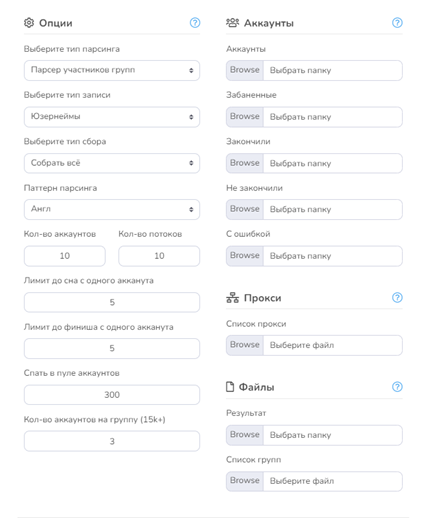Screen dimensions: 426x518
Task: Open the Выберите тип сбора dropdown
Action: [112, 163]
